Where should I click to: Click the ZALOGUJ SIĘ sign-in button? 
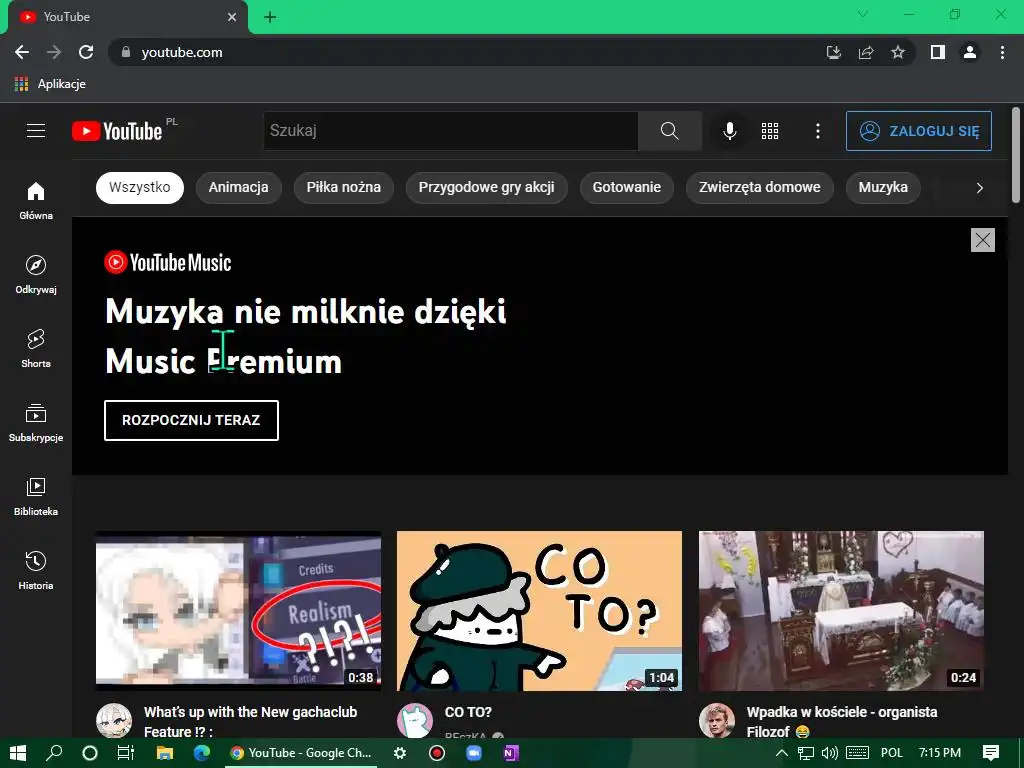click(x=919, y=131)
